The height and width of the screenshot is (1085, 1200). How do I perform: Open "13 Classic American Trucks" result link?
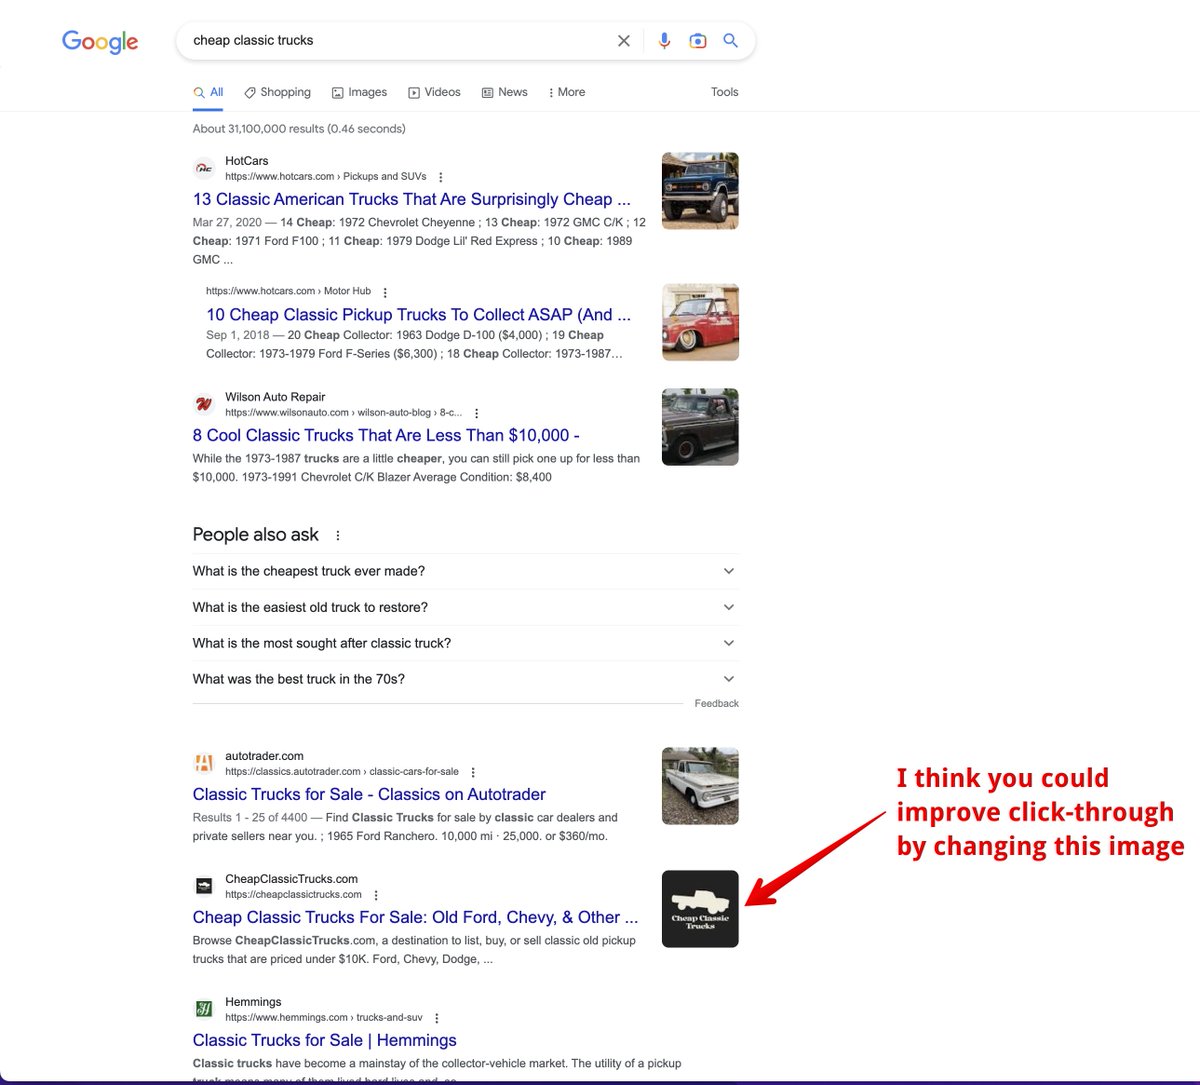pyautogui.click(x=411, y=199)
